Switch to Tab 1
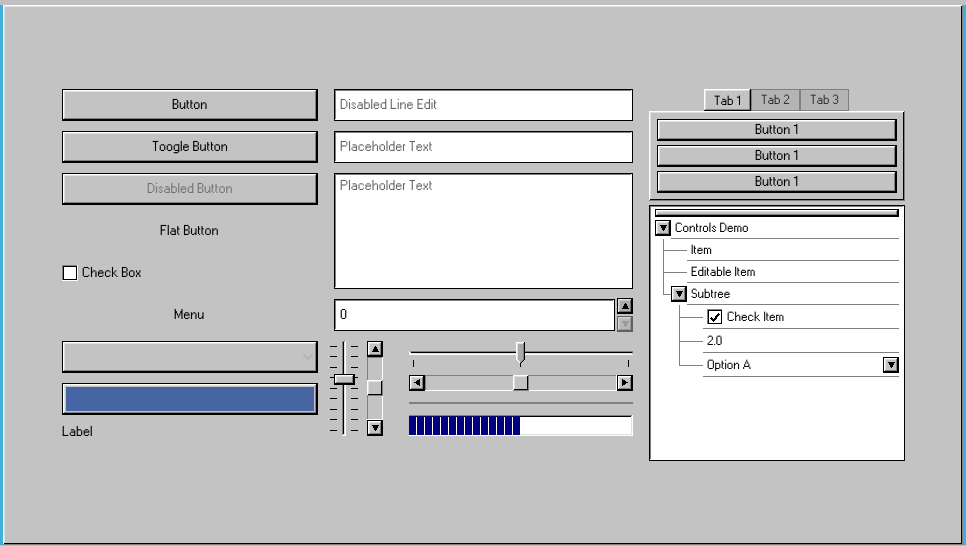The image size is (966, 546). 728,100
